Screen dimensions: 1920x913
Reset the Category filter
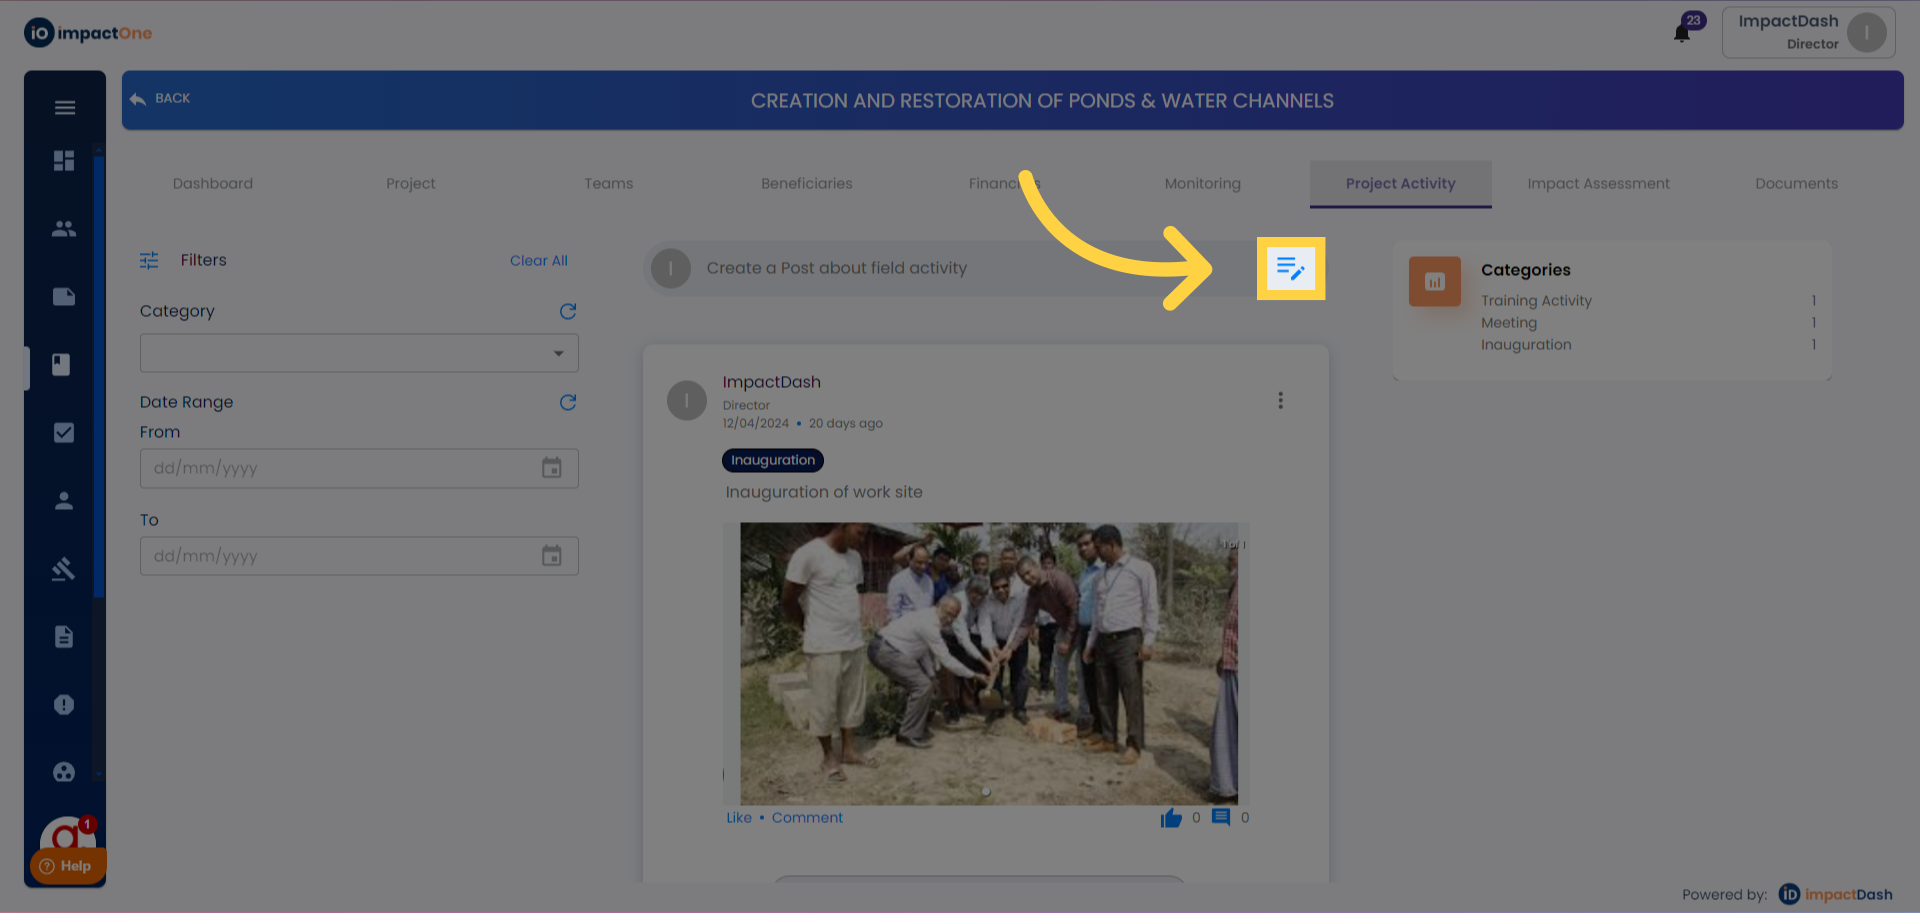[568, 312]
